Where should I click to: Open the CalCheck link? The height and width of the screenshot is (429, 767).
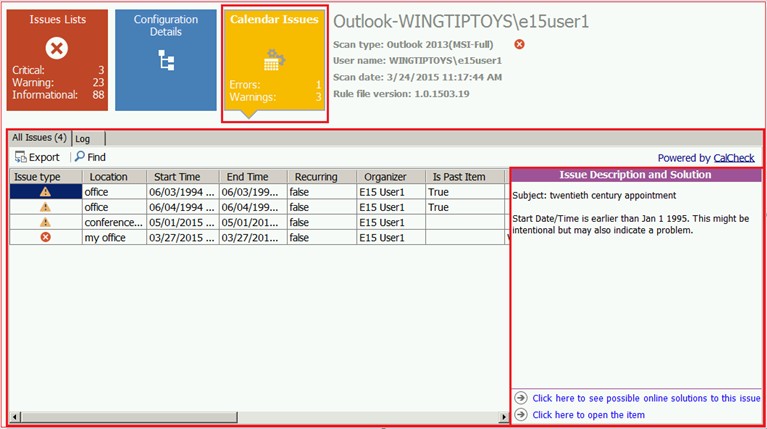[734, 158]
